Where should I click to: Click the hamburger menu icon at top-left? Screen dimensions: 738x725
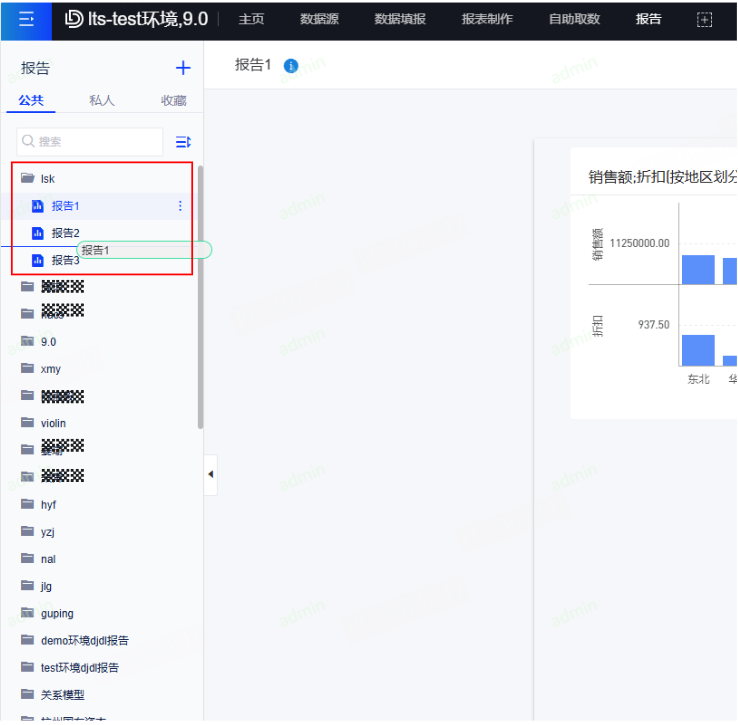pyautogui.click(x=27, y=19)
